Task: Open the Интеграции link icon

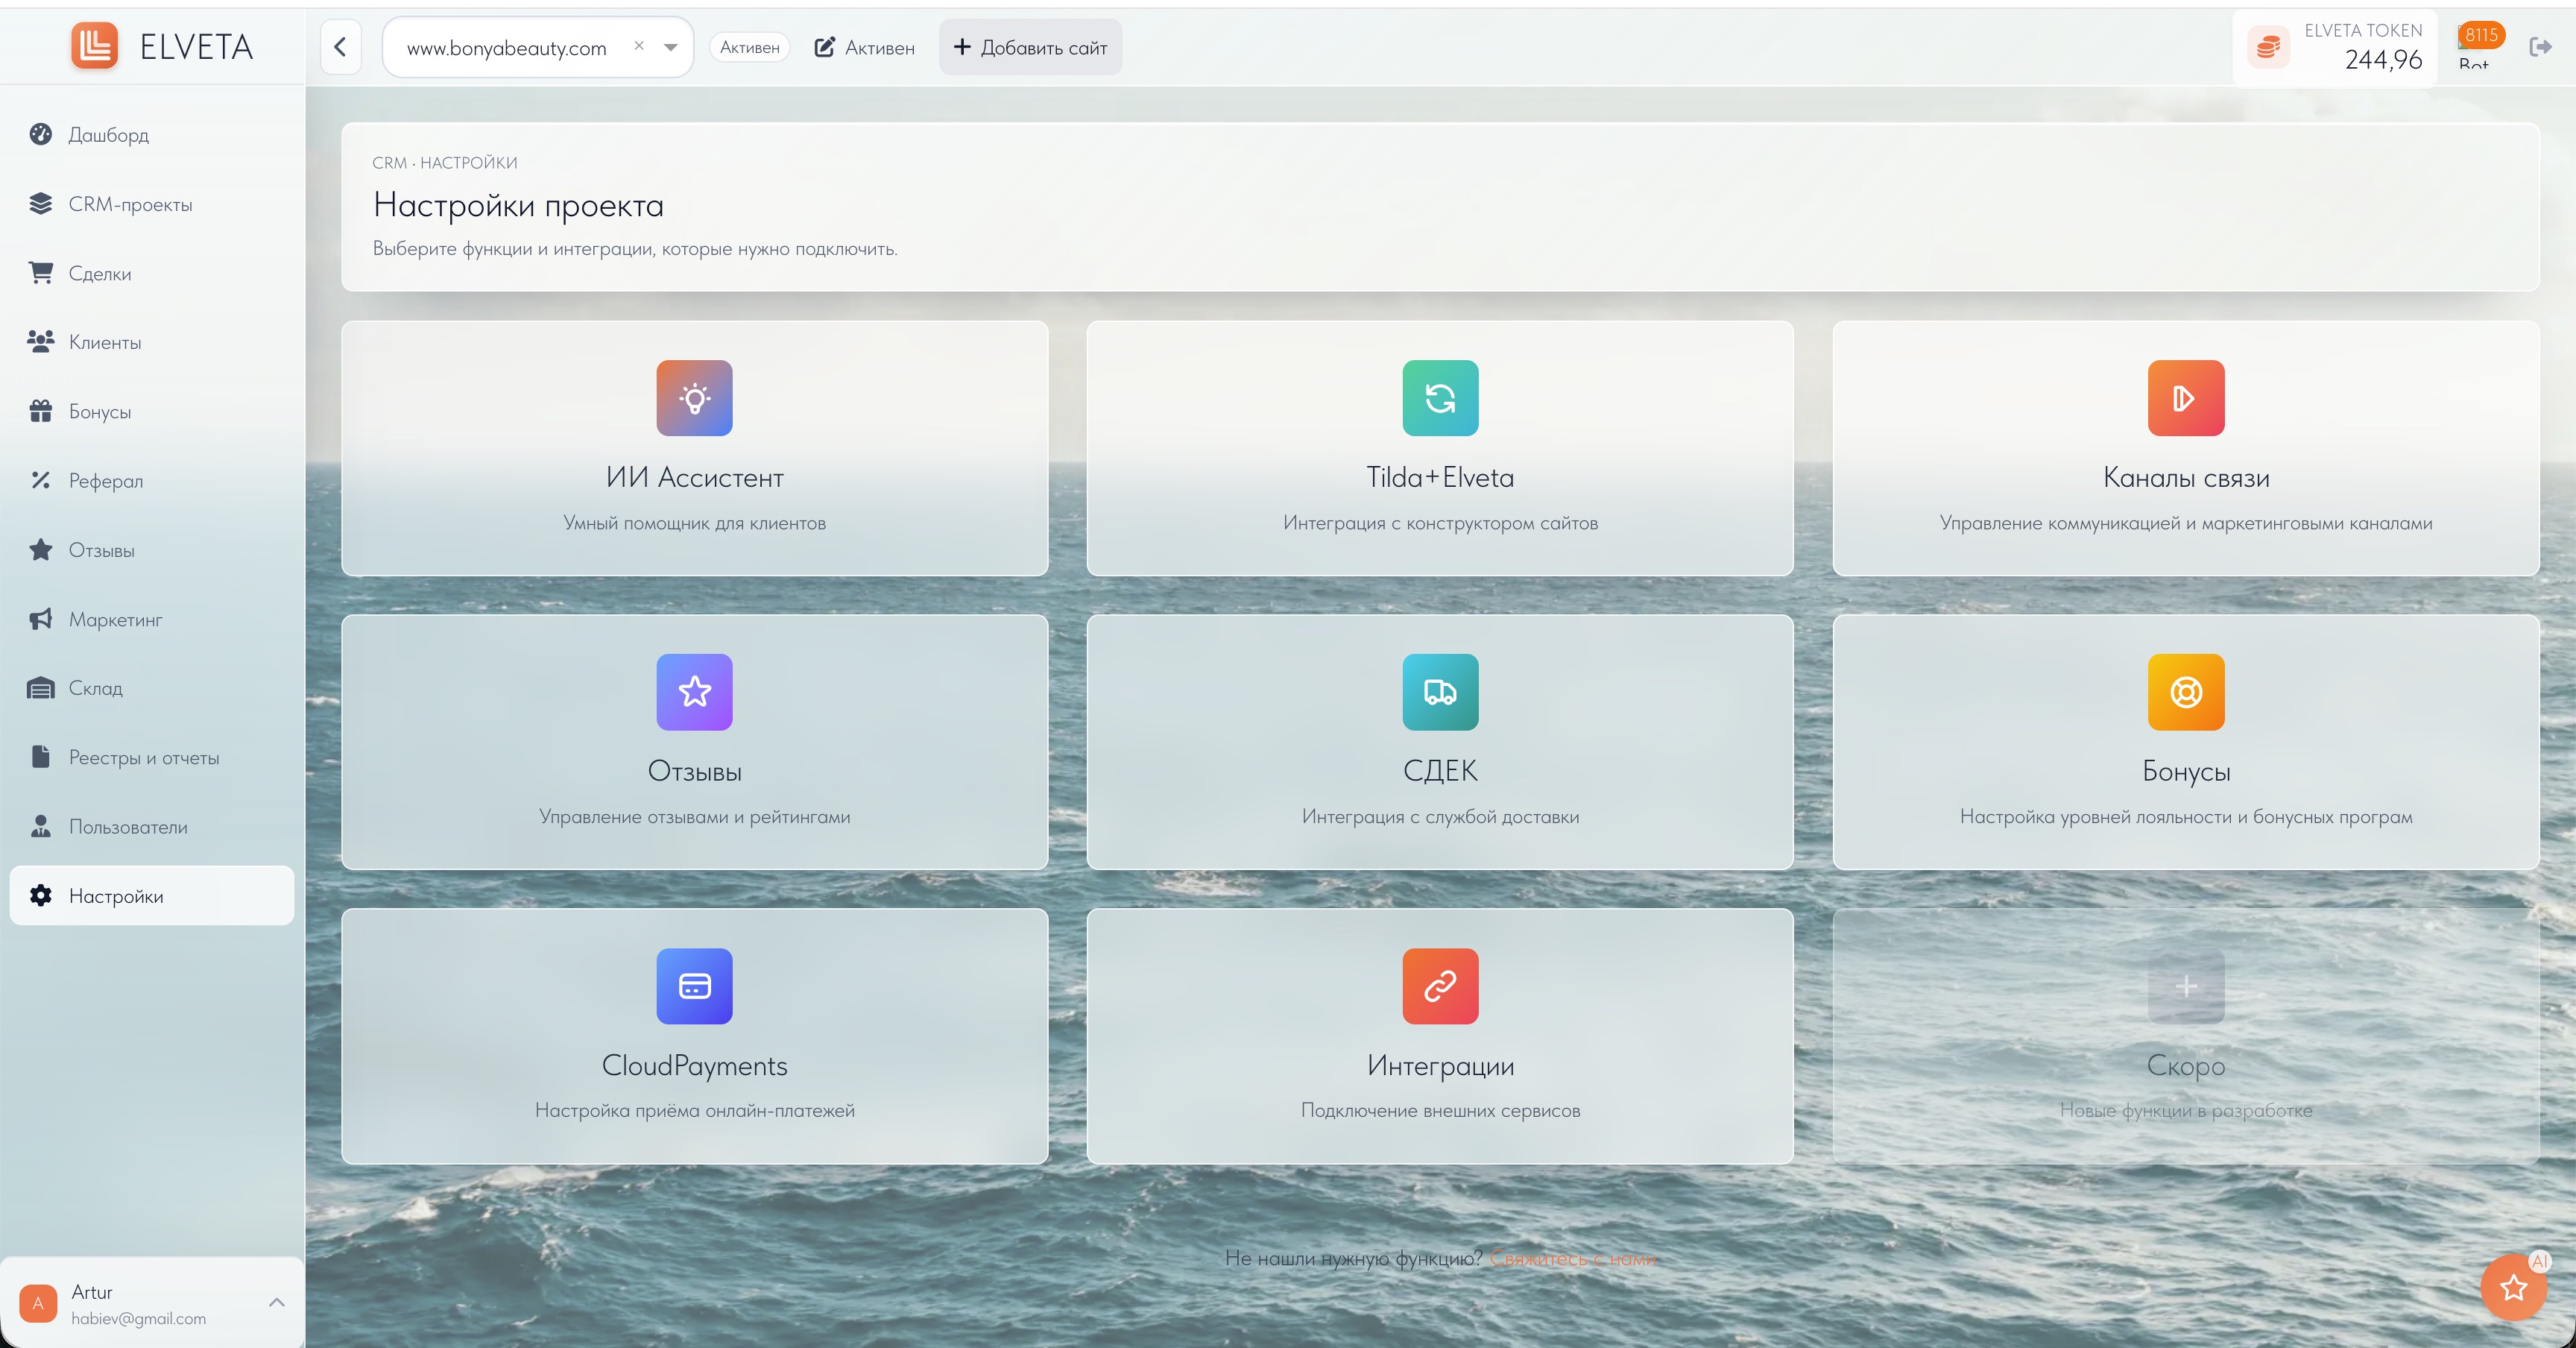Action: click(x=1440, y=986)
